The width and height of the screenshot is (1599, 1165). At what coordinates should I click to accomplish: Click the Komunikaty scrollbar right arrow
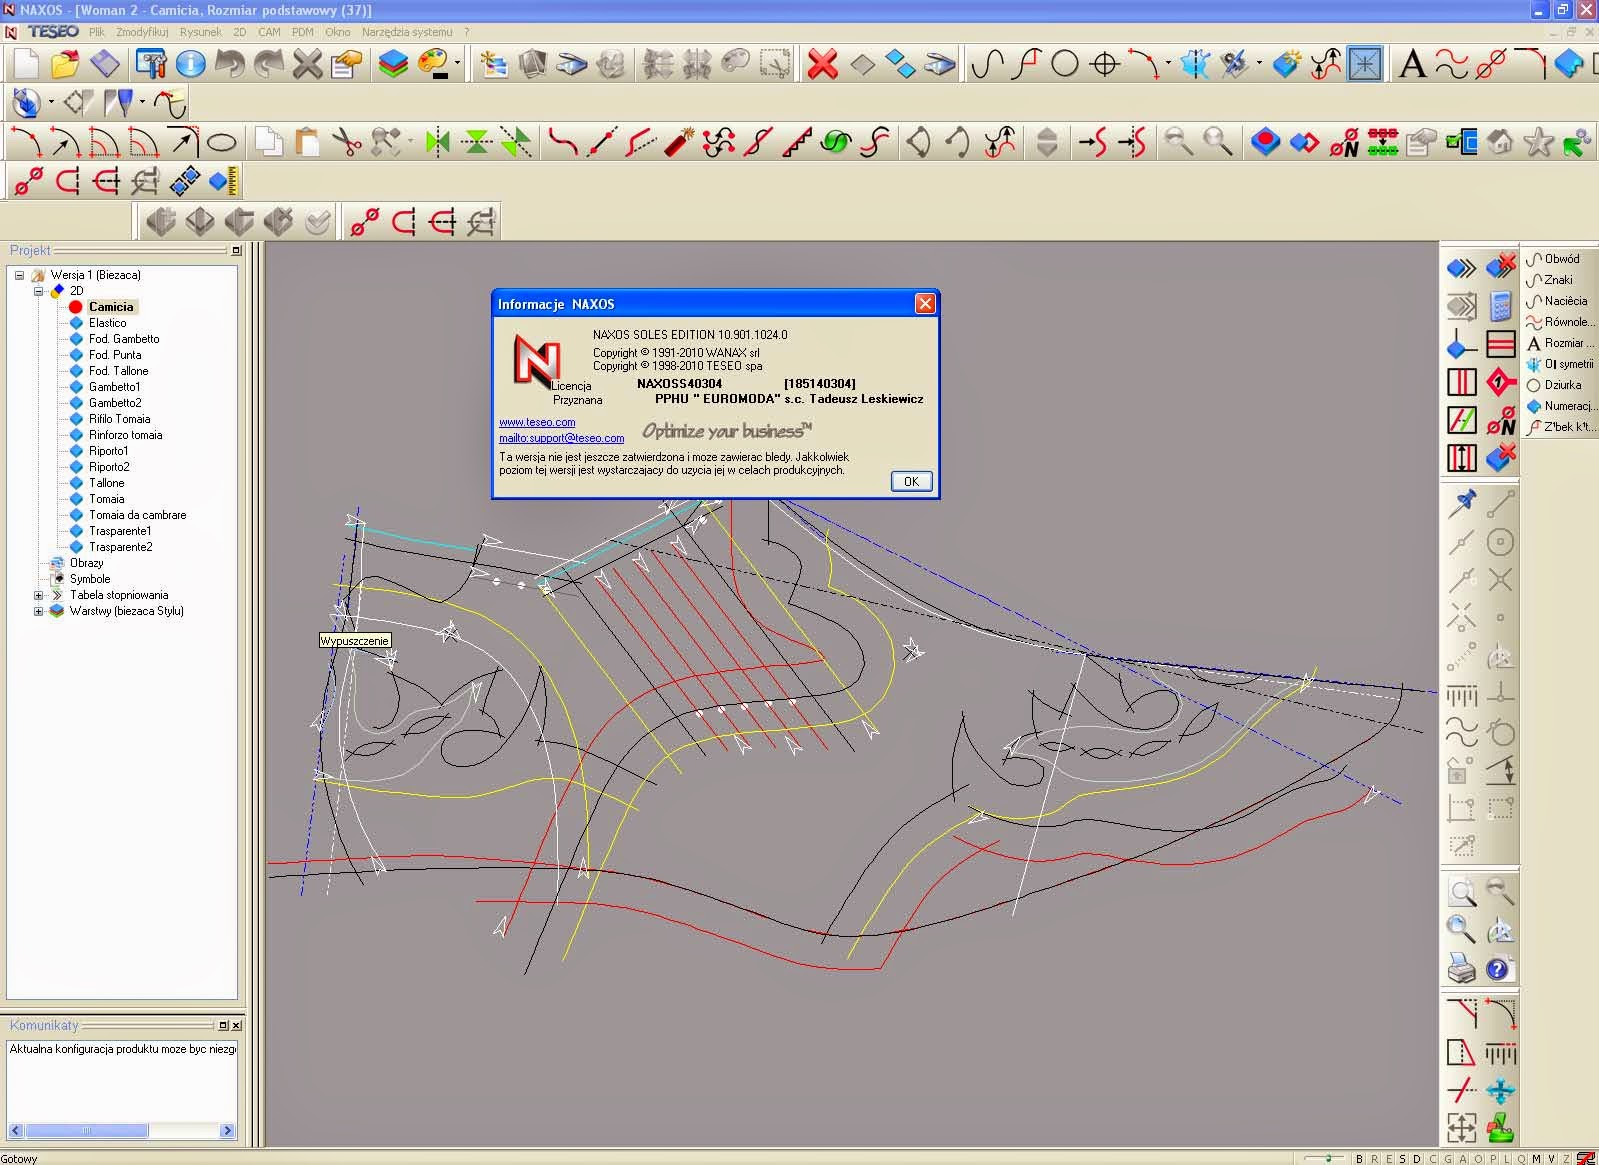click(x=228, y=1130)
